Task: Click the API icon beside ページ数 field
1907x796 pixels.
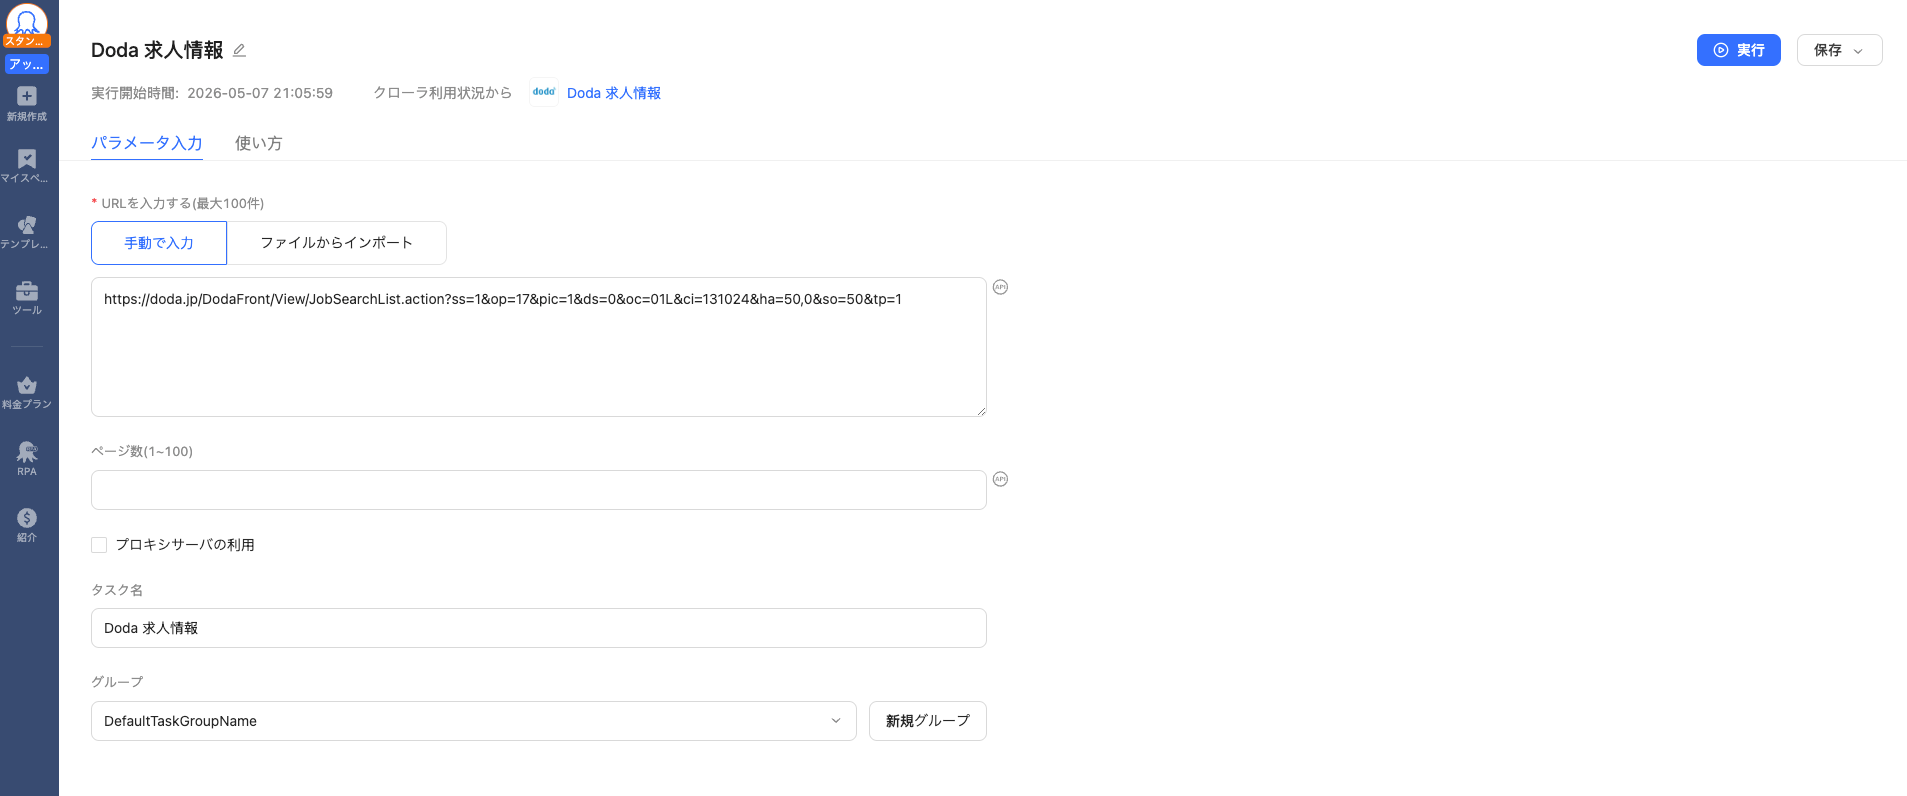Action: click(x=1000, y=479)
